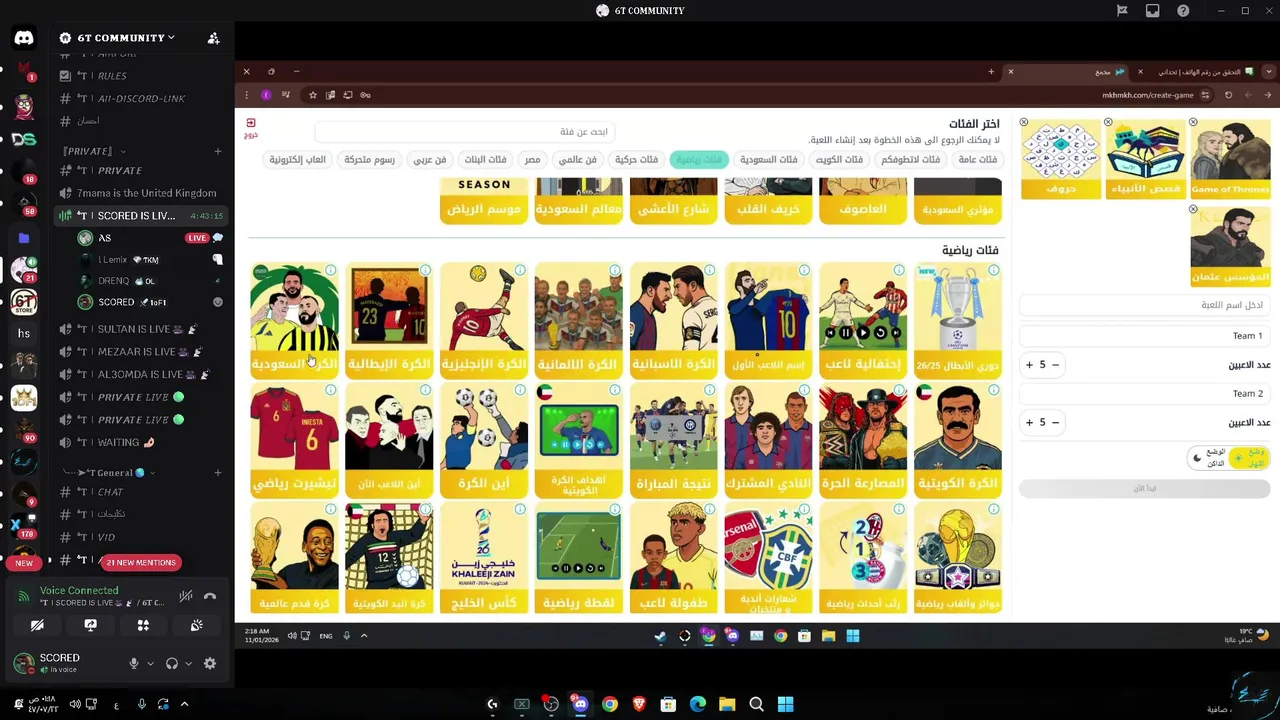Remove the Game of Thrones selected category
The image size is (1280, 720).
pos(1193,122)
